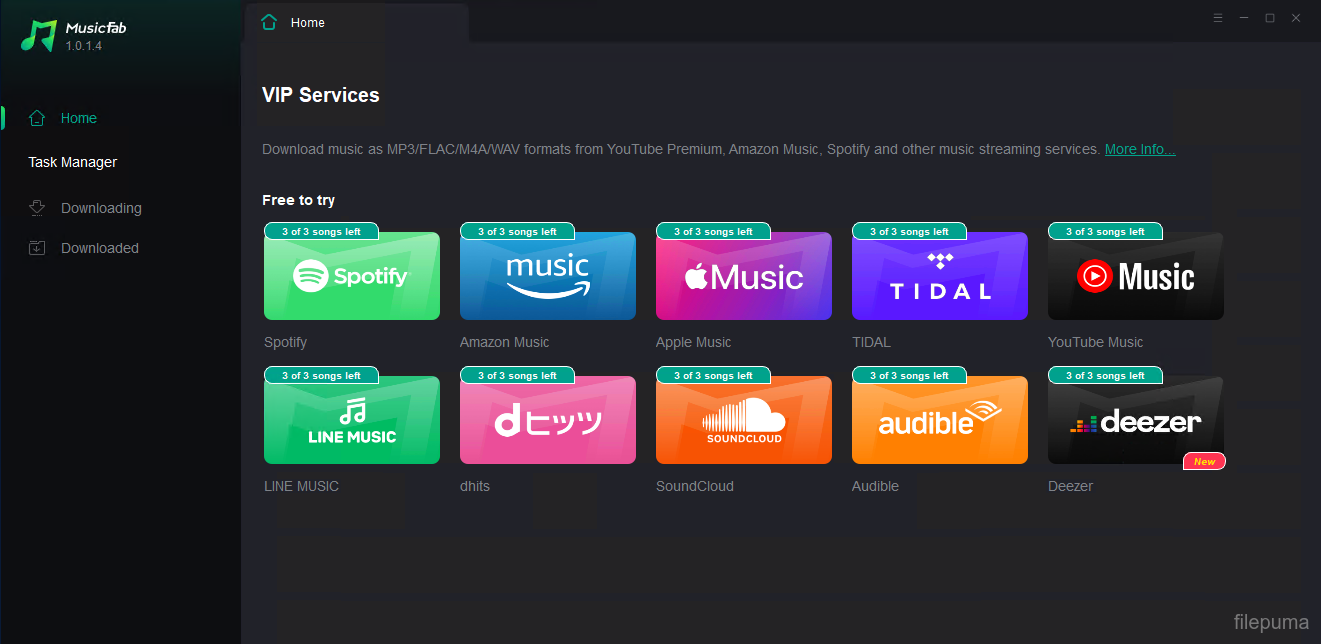
Task: Click the New badge on Deezer
Action: pos(1204,461)
